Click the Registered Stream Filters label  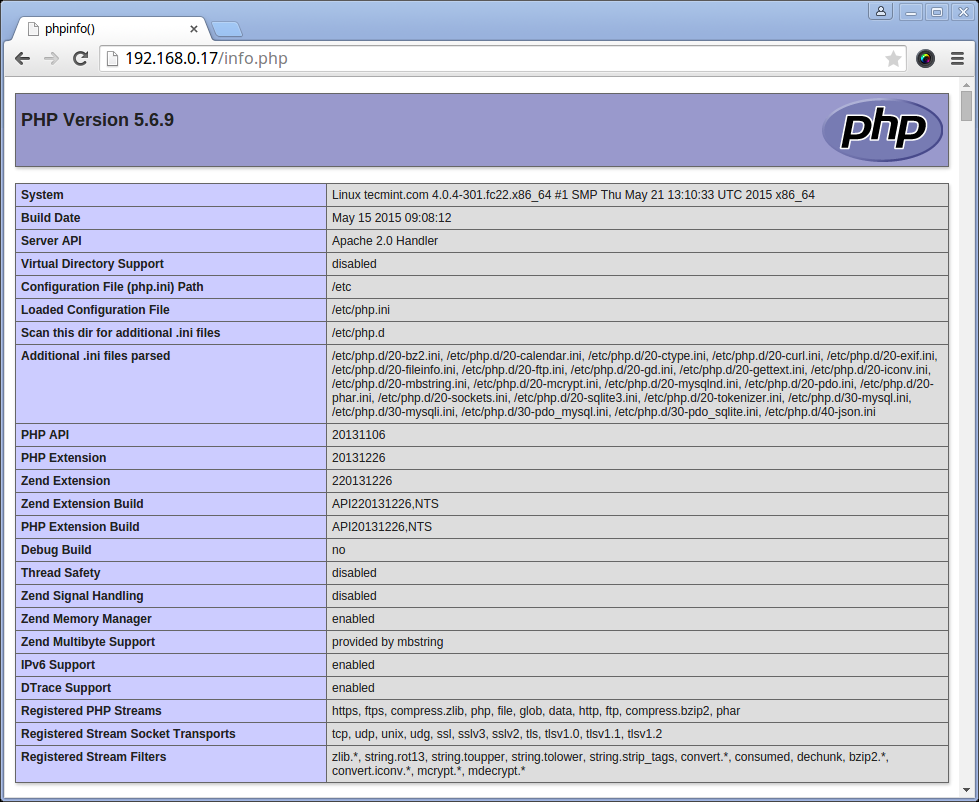coord(94,757)
